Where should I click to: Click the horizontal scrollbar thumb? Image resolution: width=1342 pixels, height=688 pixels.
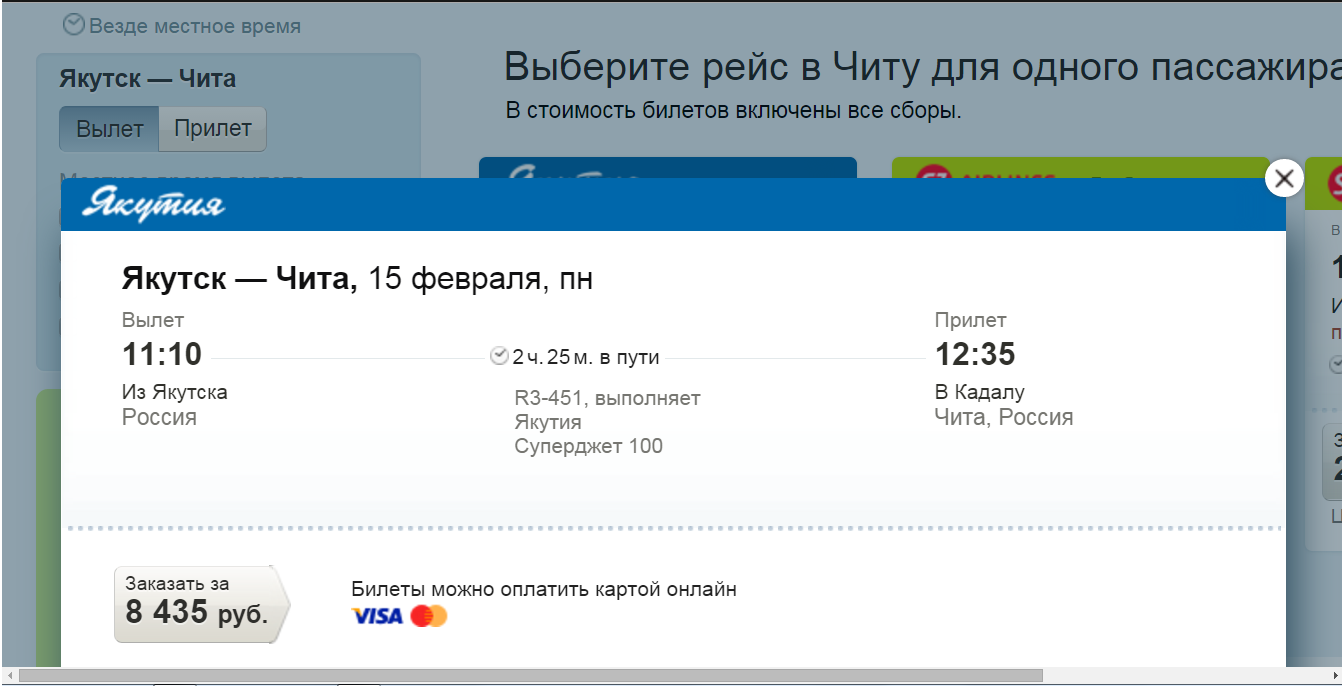coord(530,676)
